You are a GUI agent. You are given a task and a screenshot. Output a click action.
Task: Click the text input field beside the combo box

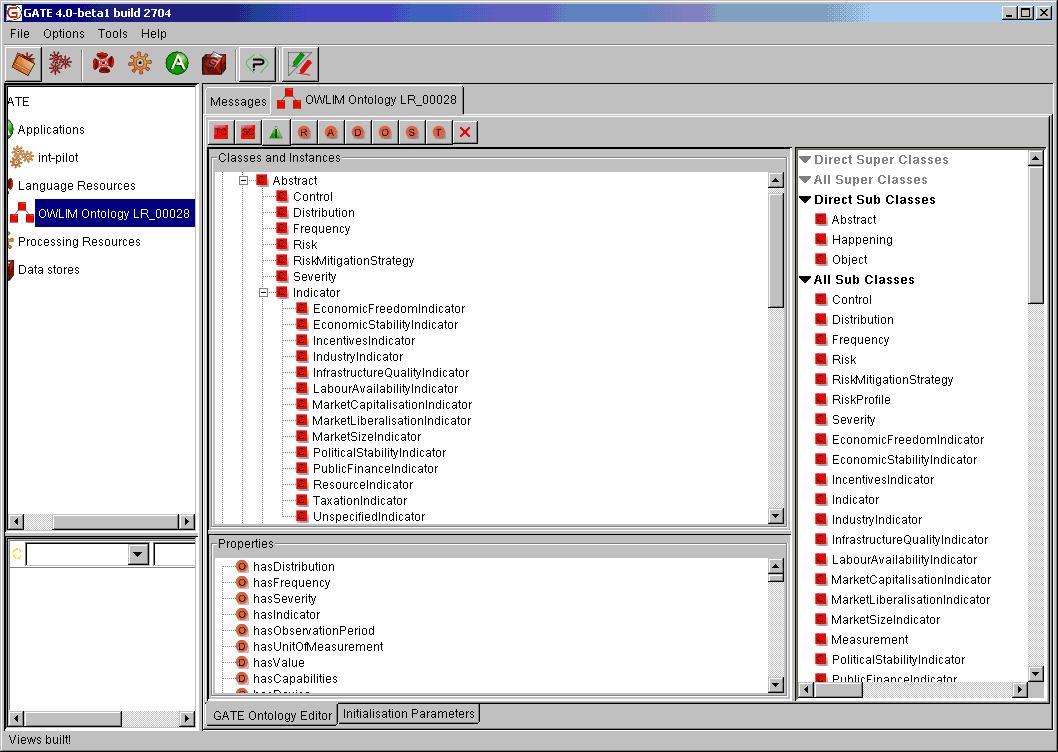(175, 555)
